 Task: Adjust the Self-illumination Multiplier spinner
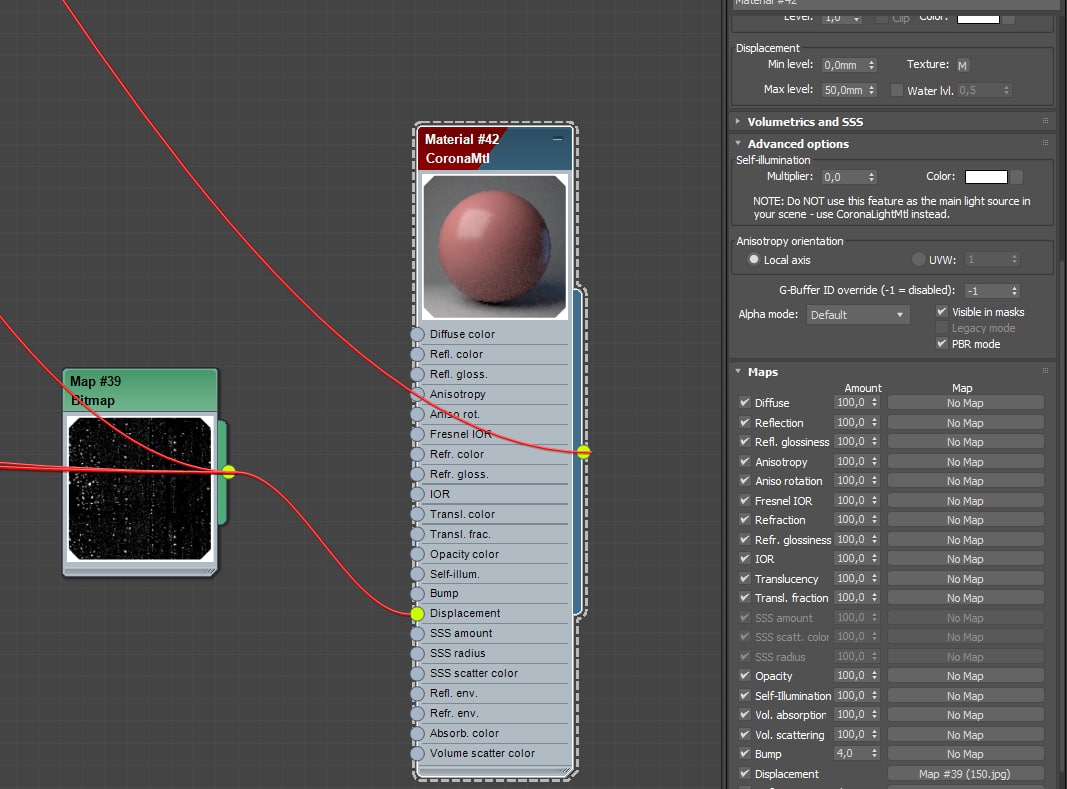(871, 176)
